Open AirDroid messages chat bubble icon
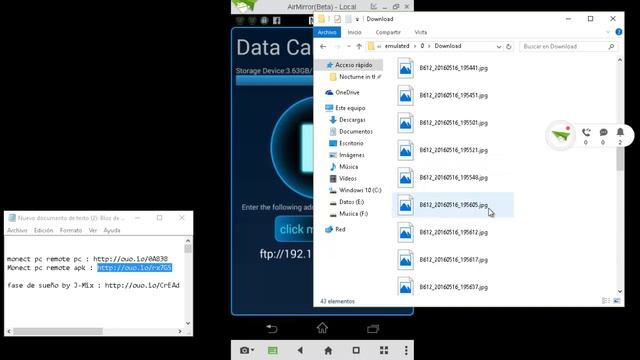Viewport: 640px width, 360px height. pos(603,132)
